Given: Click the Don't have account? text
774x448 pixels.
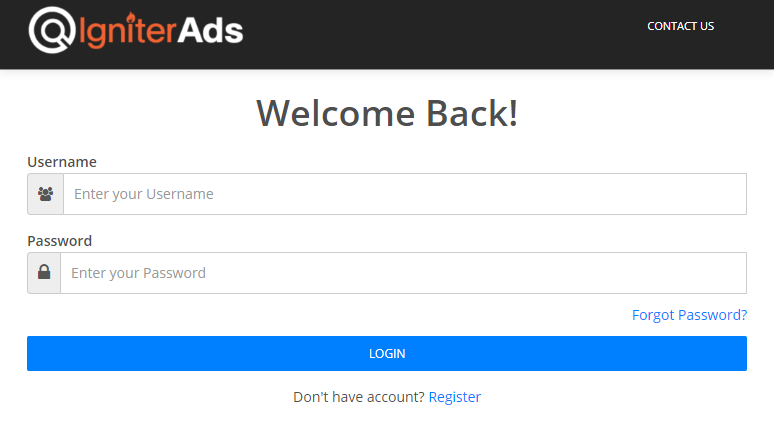Looking at the screenshot, I should point(359,397).
